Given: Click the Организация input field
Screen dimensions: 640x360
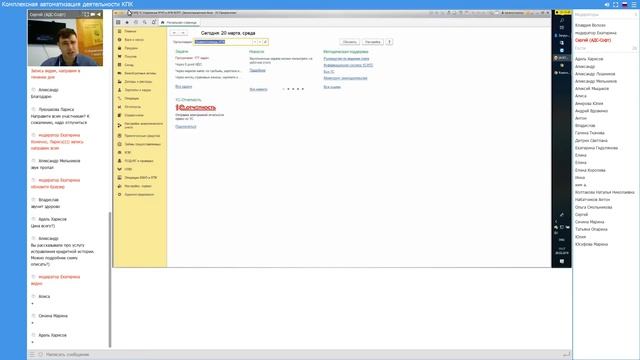Looking at the screenshot, I should click(x=223, y=42).
